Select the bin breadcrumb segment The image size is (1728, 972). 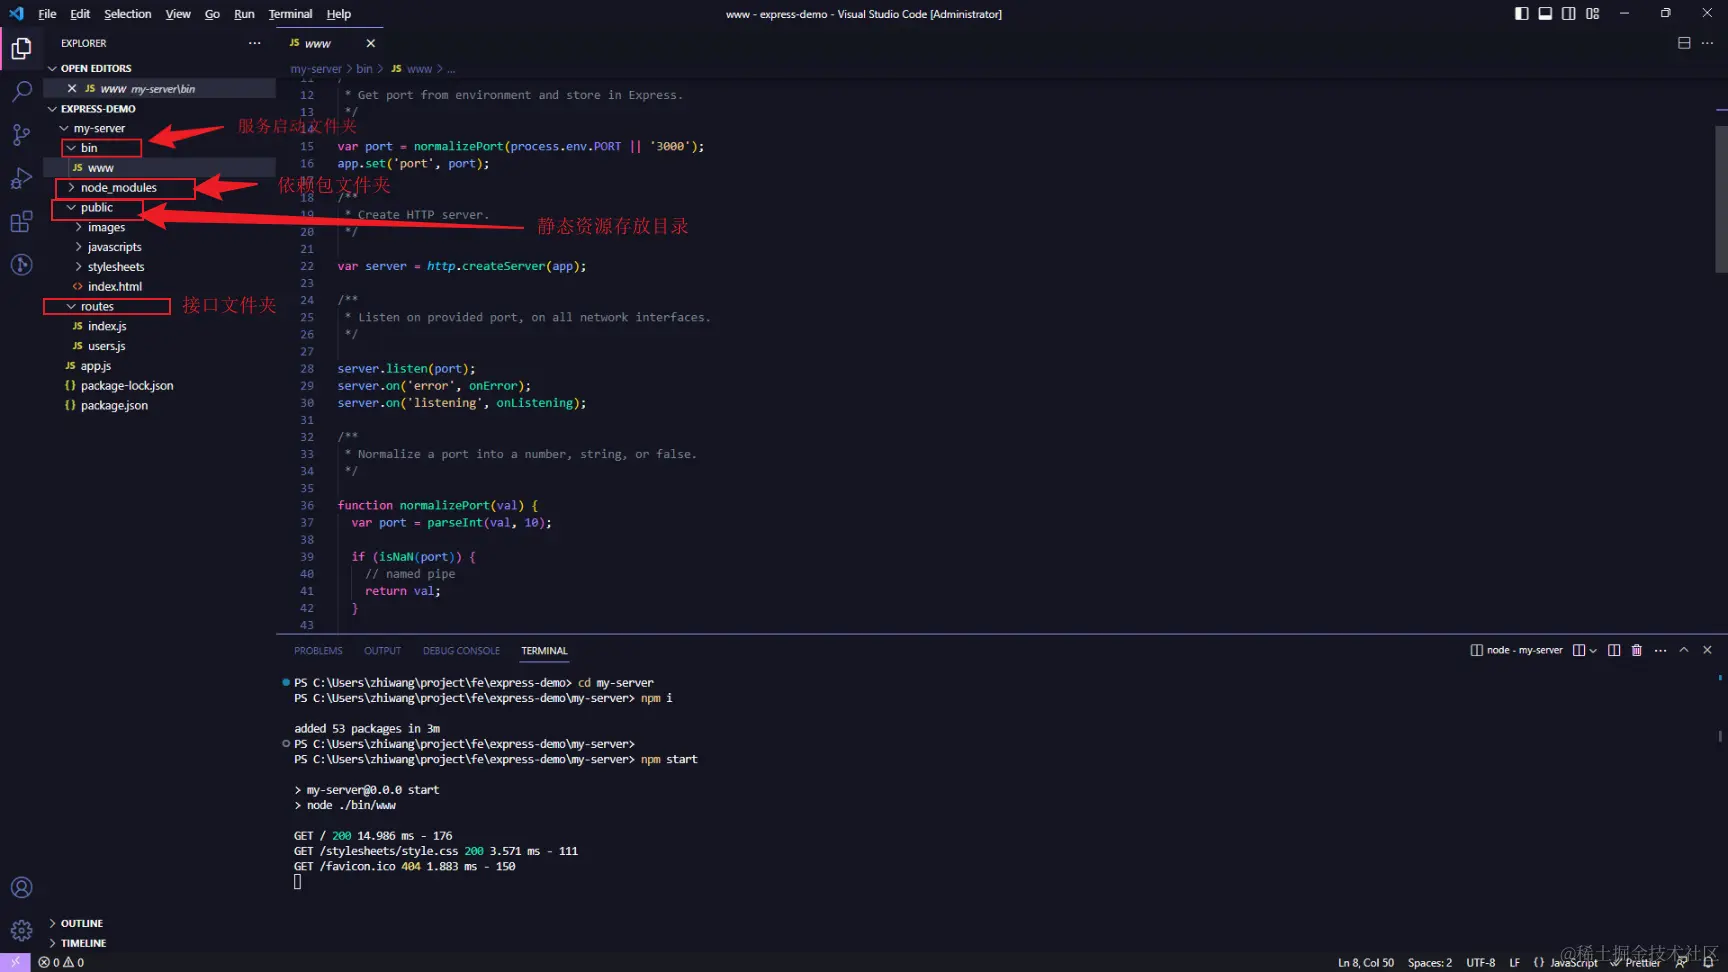[364, 69]
